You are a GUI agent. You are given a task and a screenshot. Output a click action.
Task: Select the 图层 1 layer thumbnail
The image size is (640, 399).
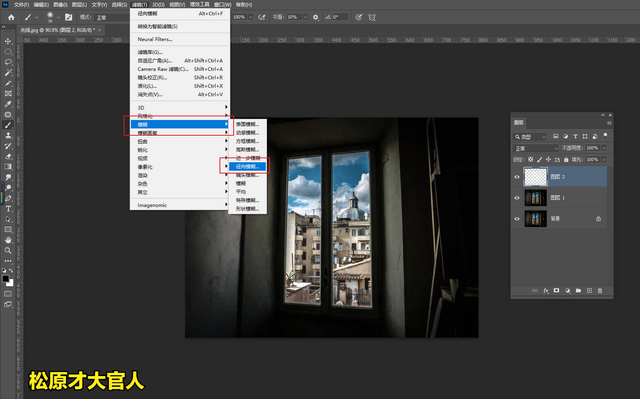point(535,198)
